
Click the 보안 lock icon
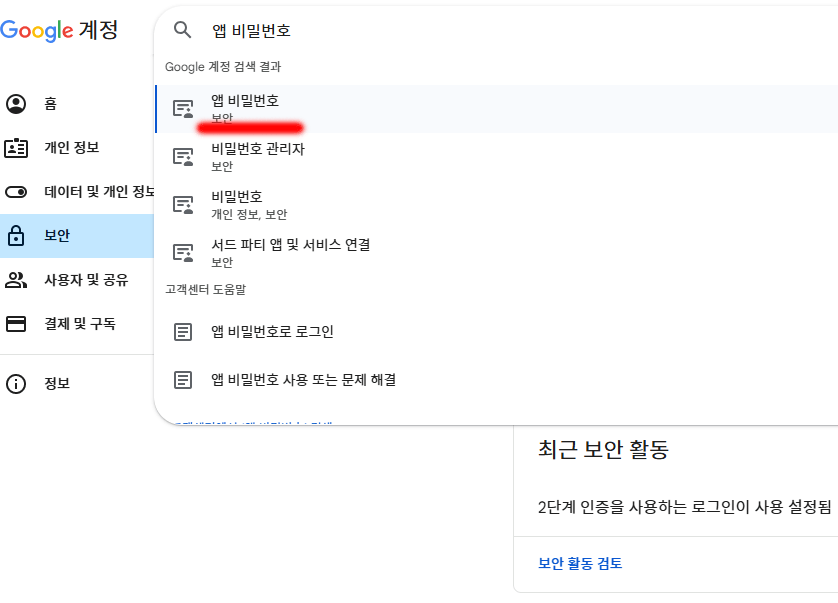coord(16,236)
